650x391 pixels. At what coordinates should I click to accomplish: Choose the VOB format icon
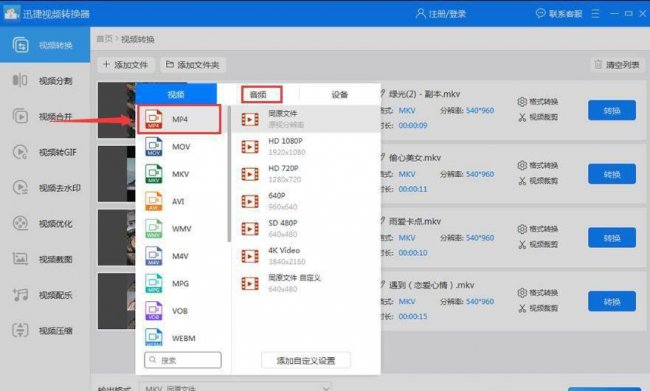153,311
